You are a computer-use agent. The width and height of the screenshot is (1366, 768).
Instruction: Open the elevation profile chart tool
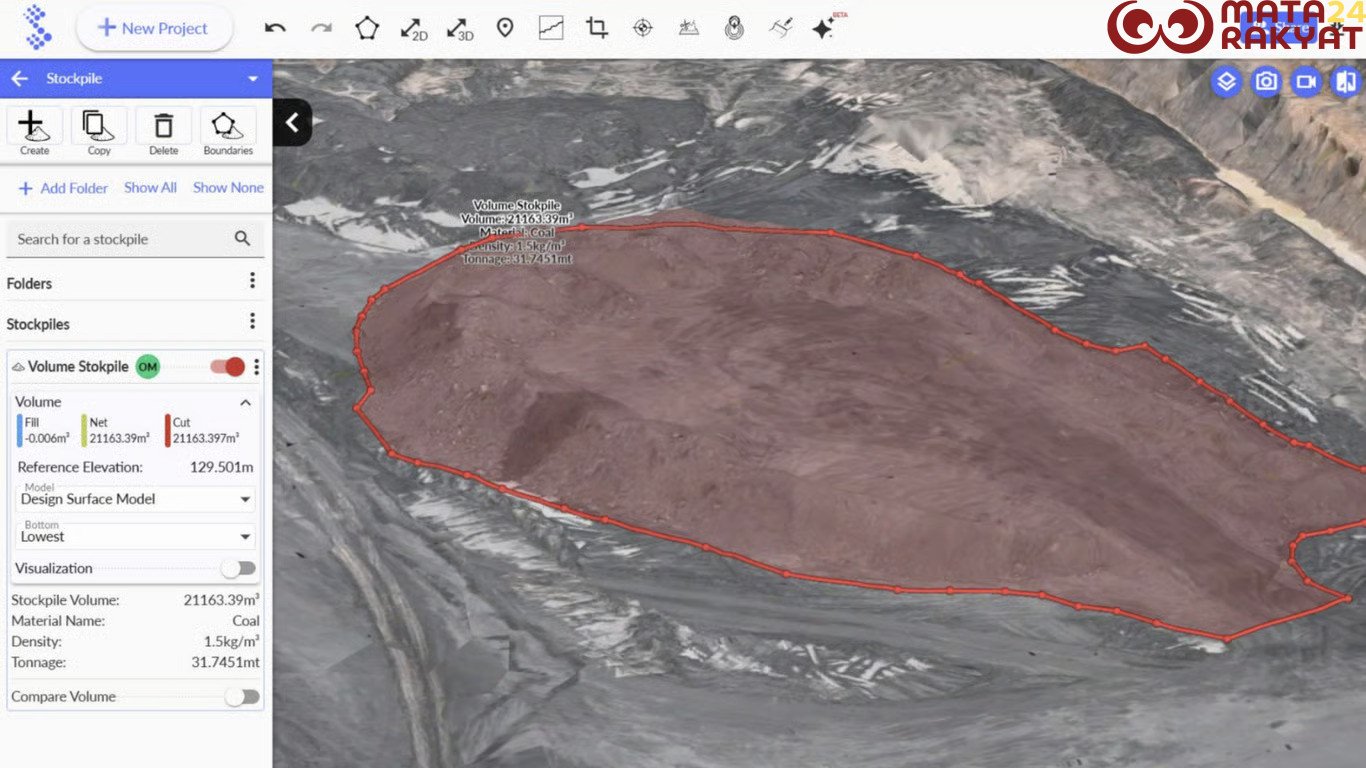[x=551, y=28]
